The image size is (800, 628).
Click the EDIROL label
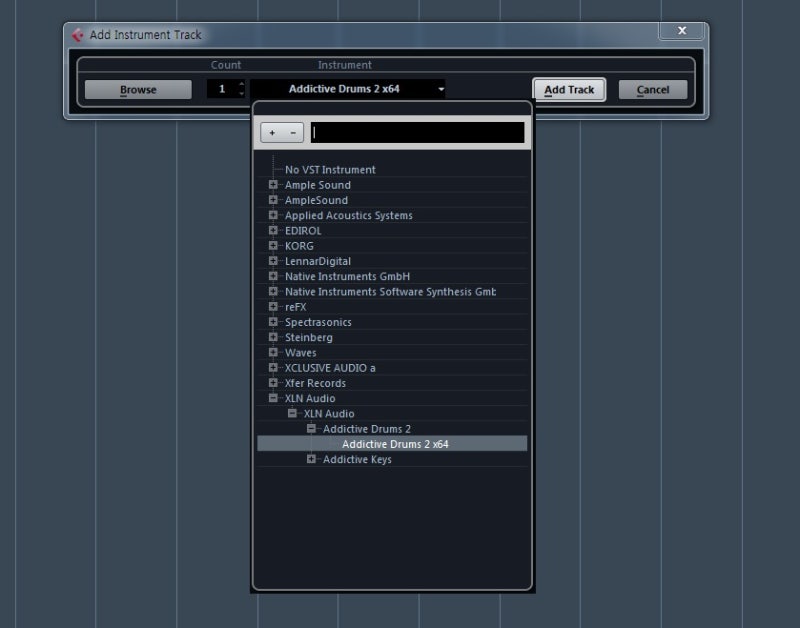tap(303, 231)
